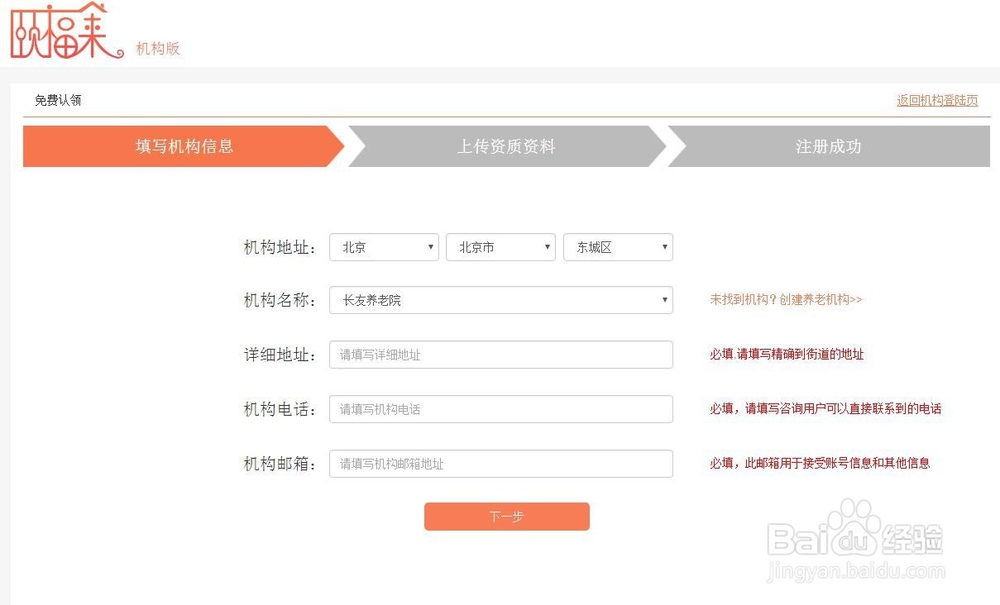
Task: Click the 机构名称： label
Action: coord(279,300)
